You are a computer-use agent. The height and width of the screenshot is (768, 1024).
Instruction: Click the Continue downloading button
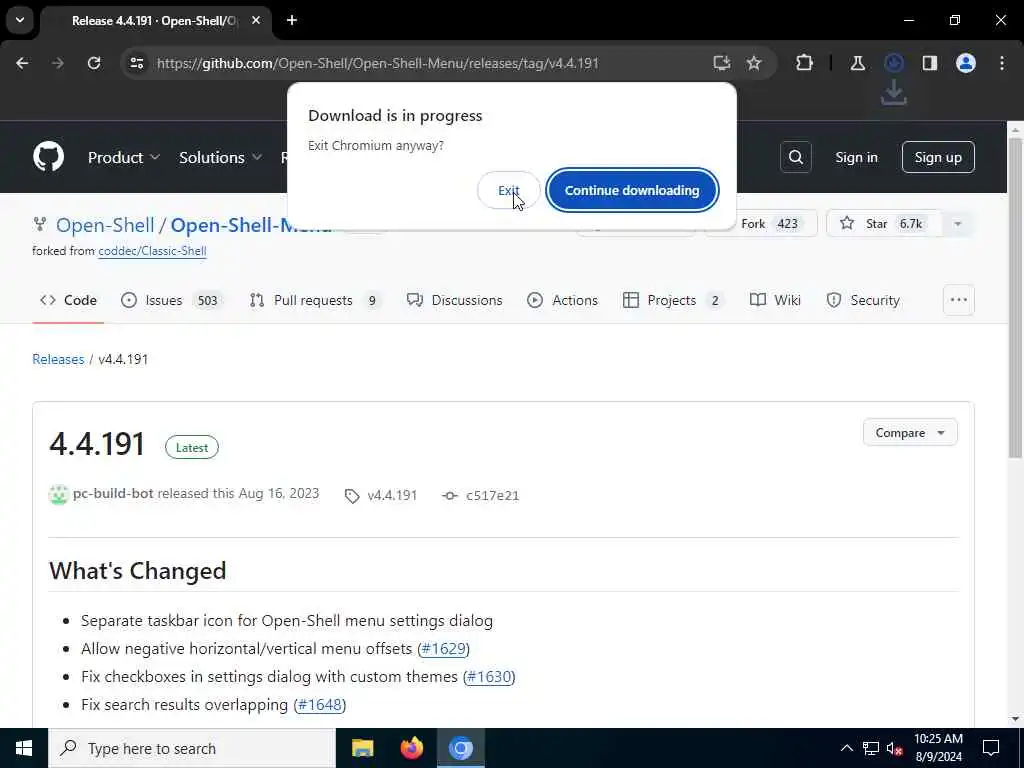[x=632, y=190]
